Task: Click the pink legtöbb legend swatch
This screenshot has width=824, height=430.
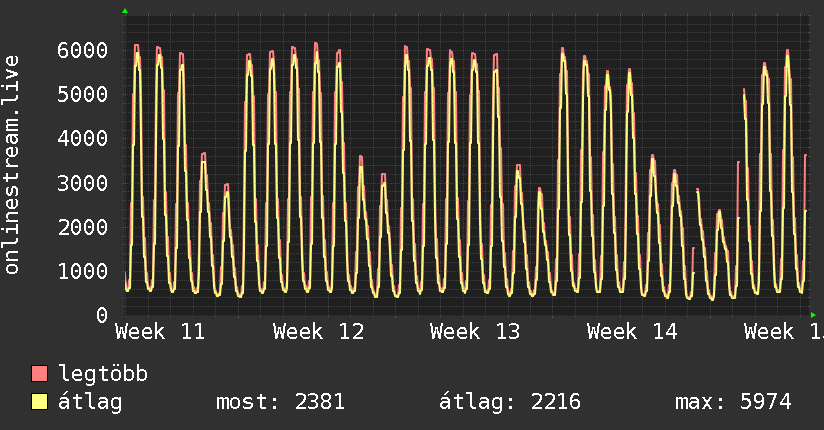Action: [x=39, y=373]
